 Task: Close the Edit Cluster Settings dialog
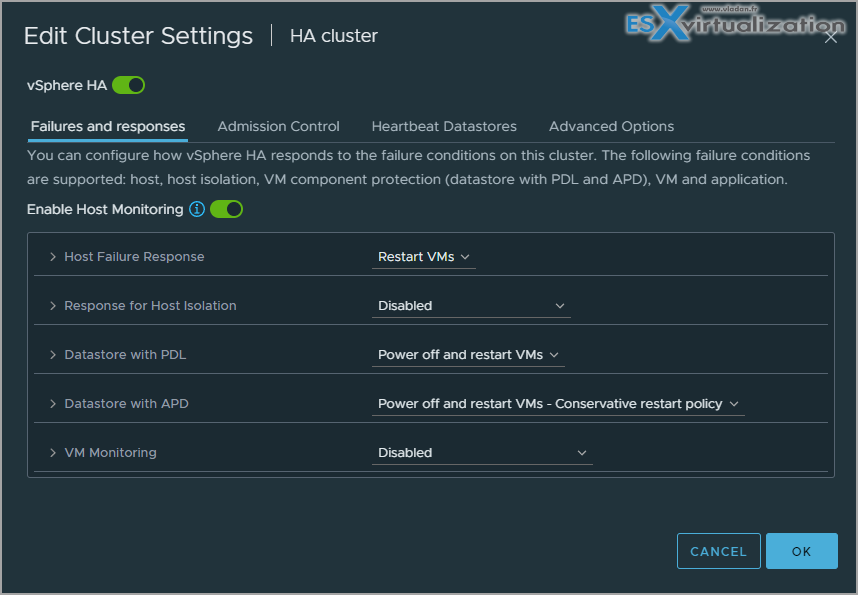(831, 38)
